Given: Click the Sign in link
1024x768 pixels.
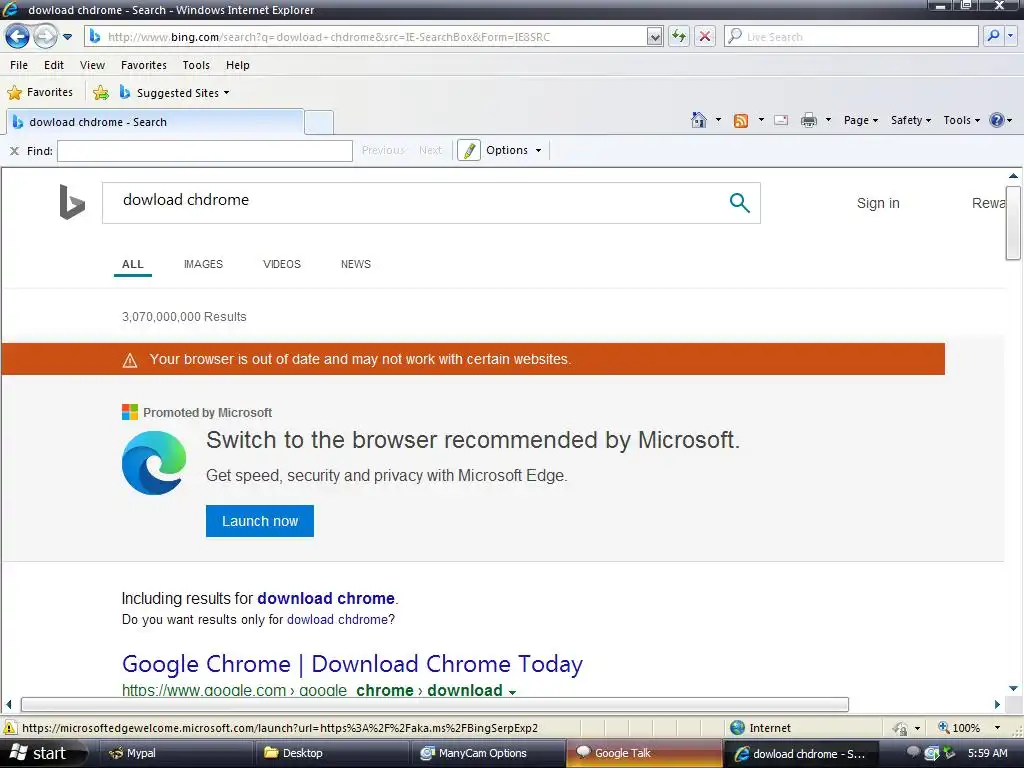Looking at the screenshot, I should pos(878,203).
